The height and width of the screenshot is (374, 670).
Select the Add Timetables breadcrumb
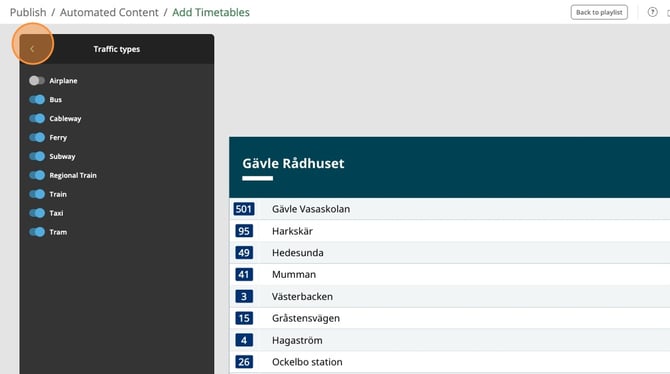[x=211, y=12]
